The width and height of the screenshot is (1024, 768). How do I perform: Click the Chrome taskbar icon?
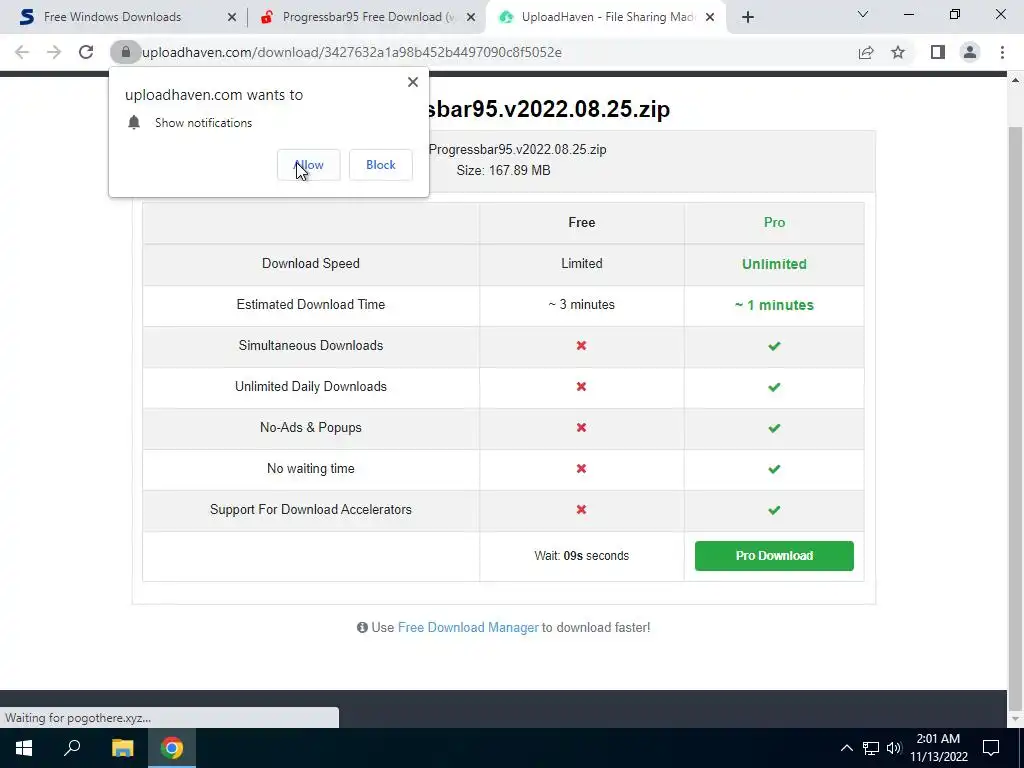[x=172, y=748]
